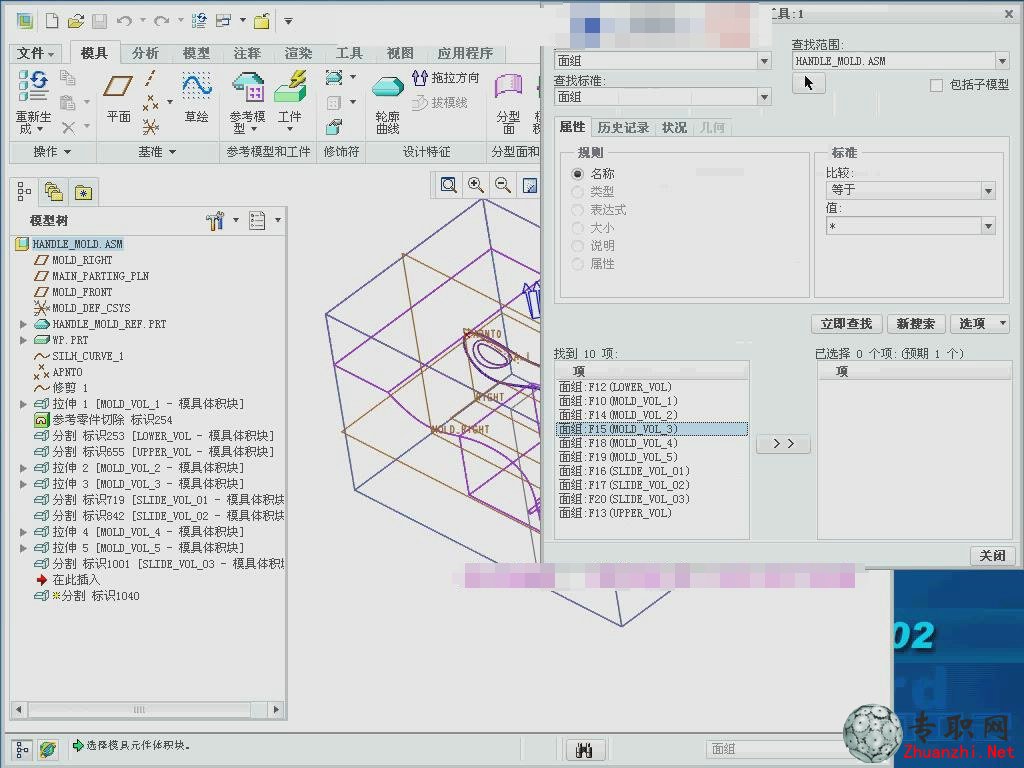Select MAIN_PARTING_PLN in model tree
Image resolution: width=1024 pixels, height=768 pixels.
pyautogui.click(x=100, y=276)
